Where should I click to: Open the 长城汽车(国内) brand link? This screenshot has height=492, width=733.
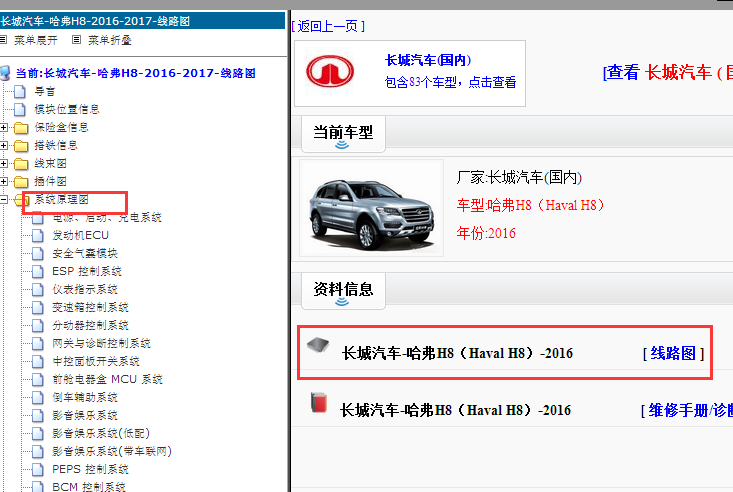(428, 60)
